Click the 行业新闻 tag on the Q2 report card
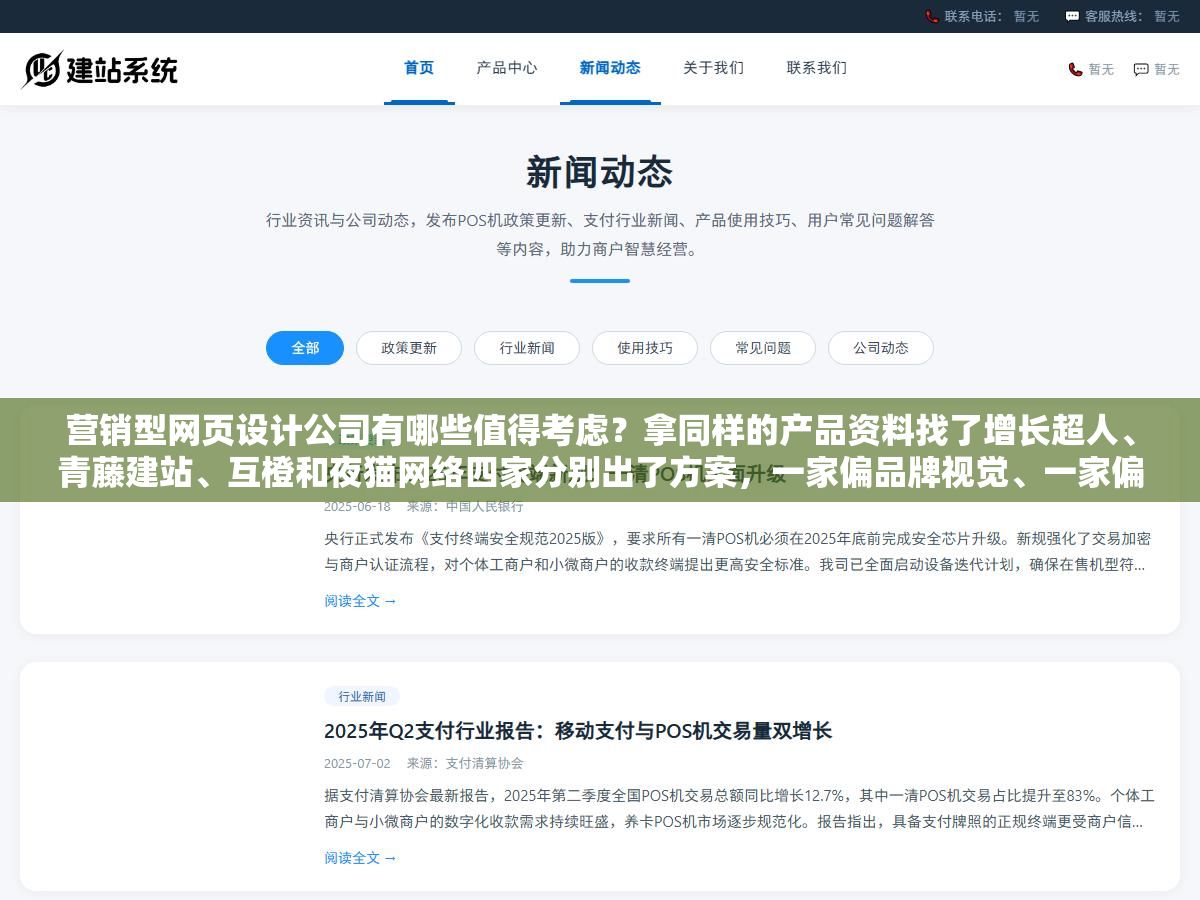Screen dimensions: 1200x900 tap(362, 696)
